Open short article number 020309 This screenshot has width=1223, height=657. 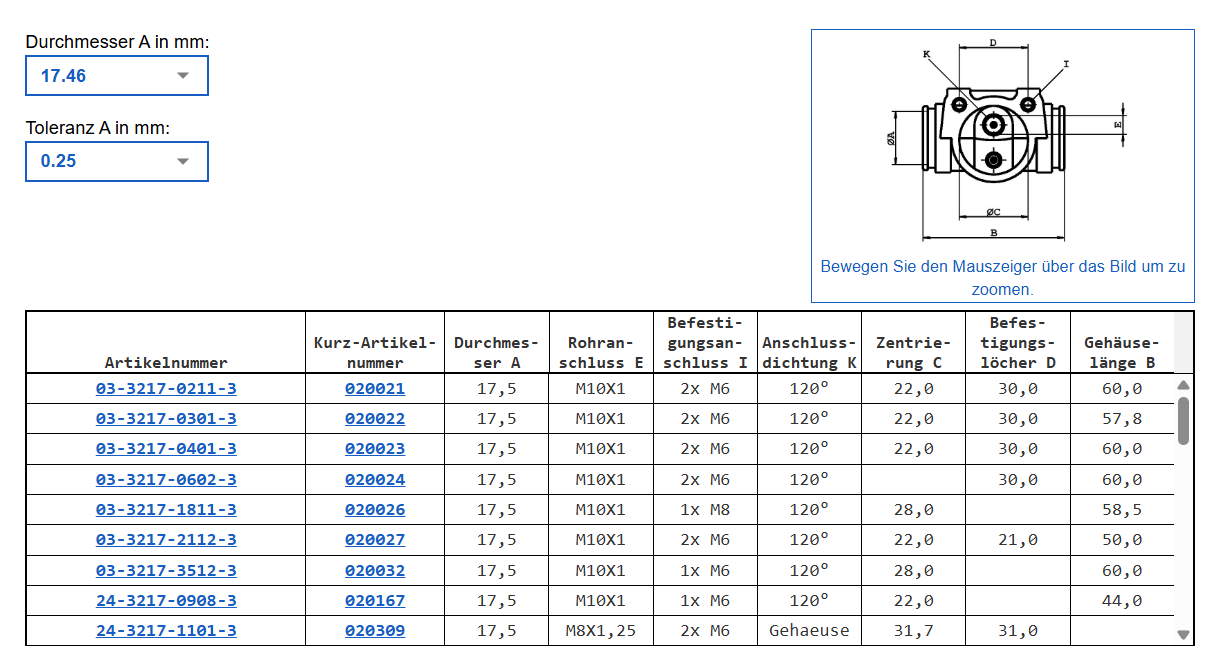click(375, 631)
